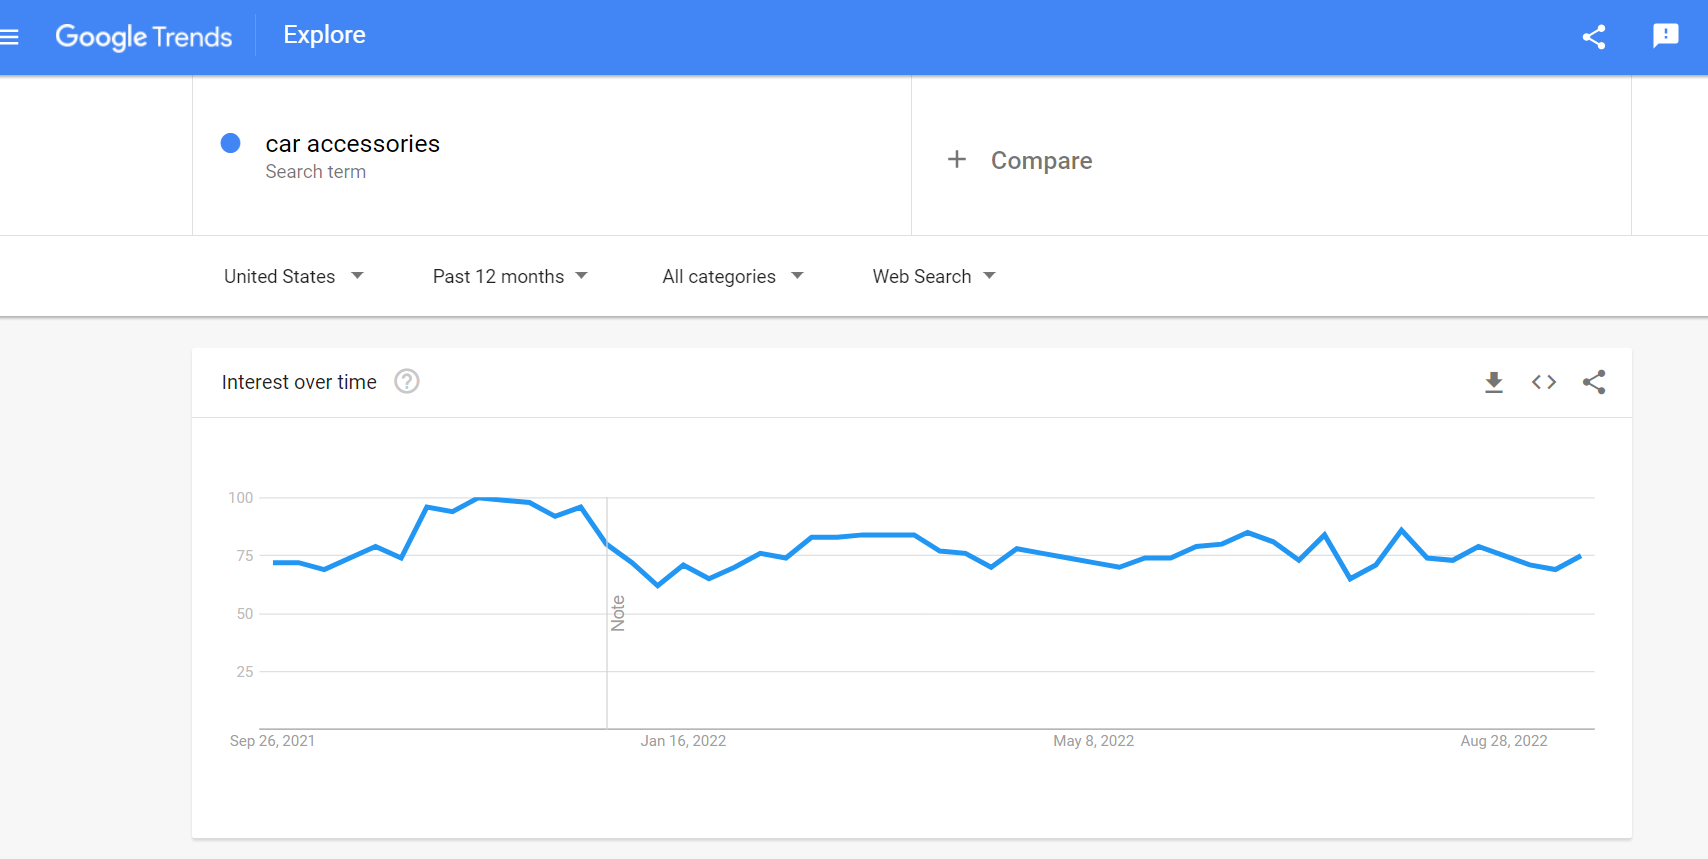The image size is (1708, 859).
Task: Click the plus icon beside Compare
Action: 957,160
